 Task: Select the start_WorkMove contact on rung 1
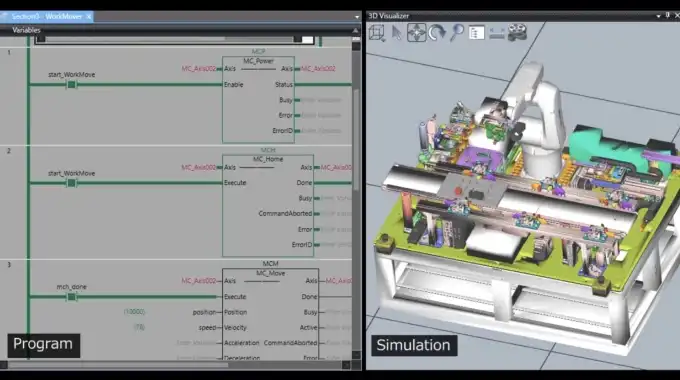(72, 85)
